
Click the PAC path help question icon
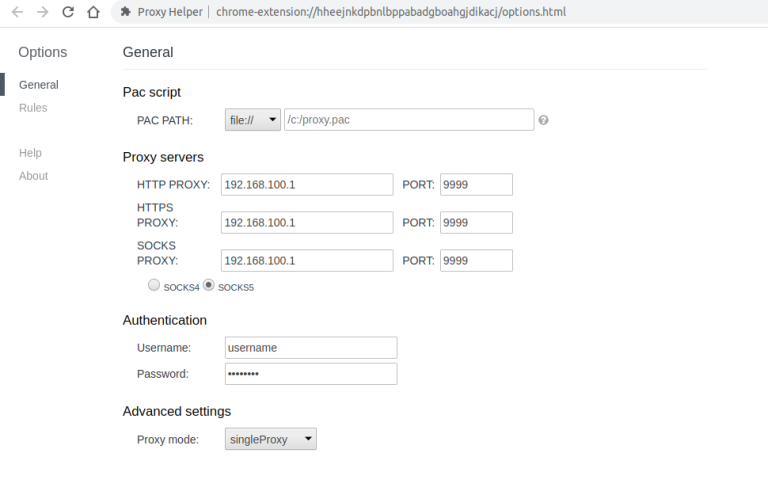pos(543,120)
